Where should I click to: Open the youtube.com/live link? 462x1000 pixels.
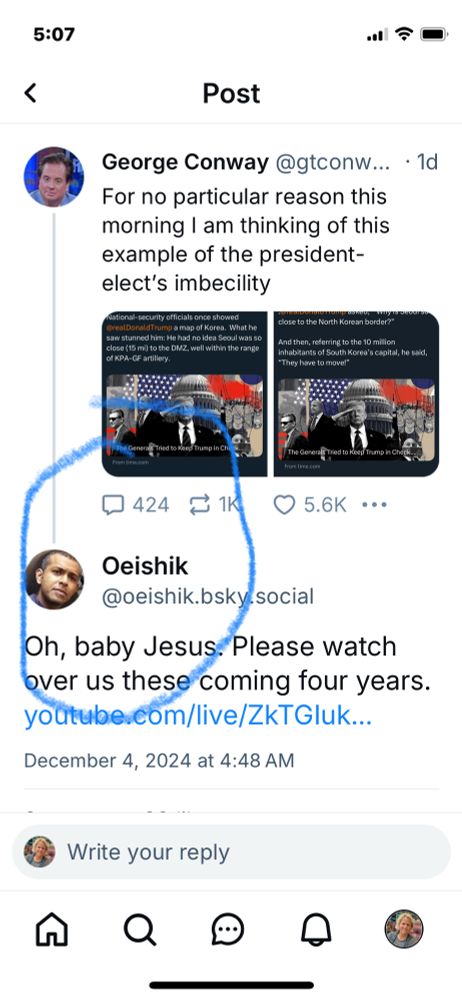(x=198, y=717)
